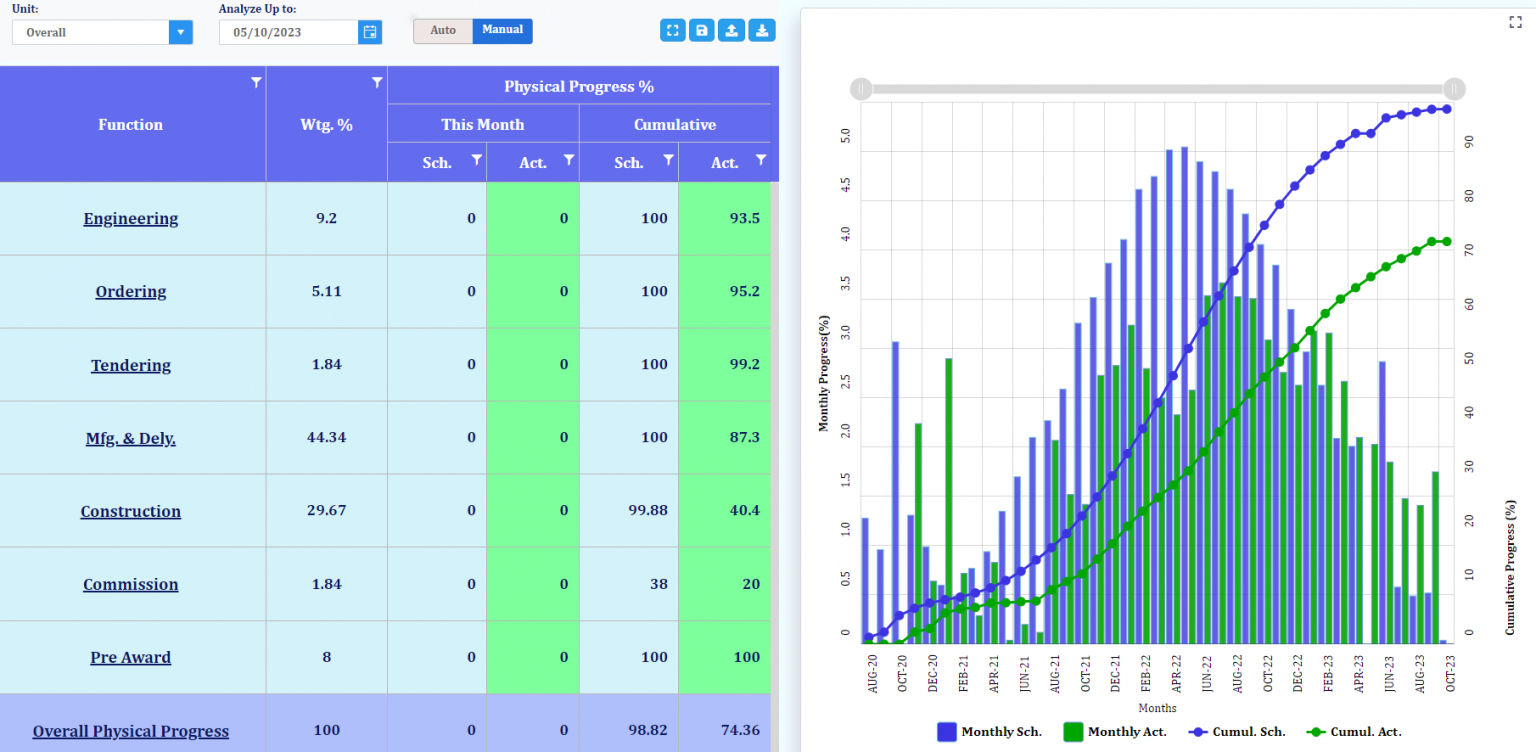This screenshot has height=752, width=1536.
Task: Expand the chart to fullscreen
Action: tap(1515, 22)
